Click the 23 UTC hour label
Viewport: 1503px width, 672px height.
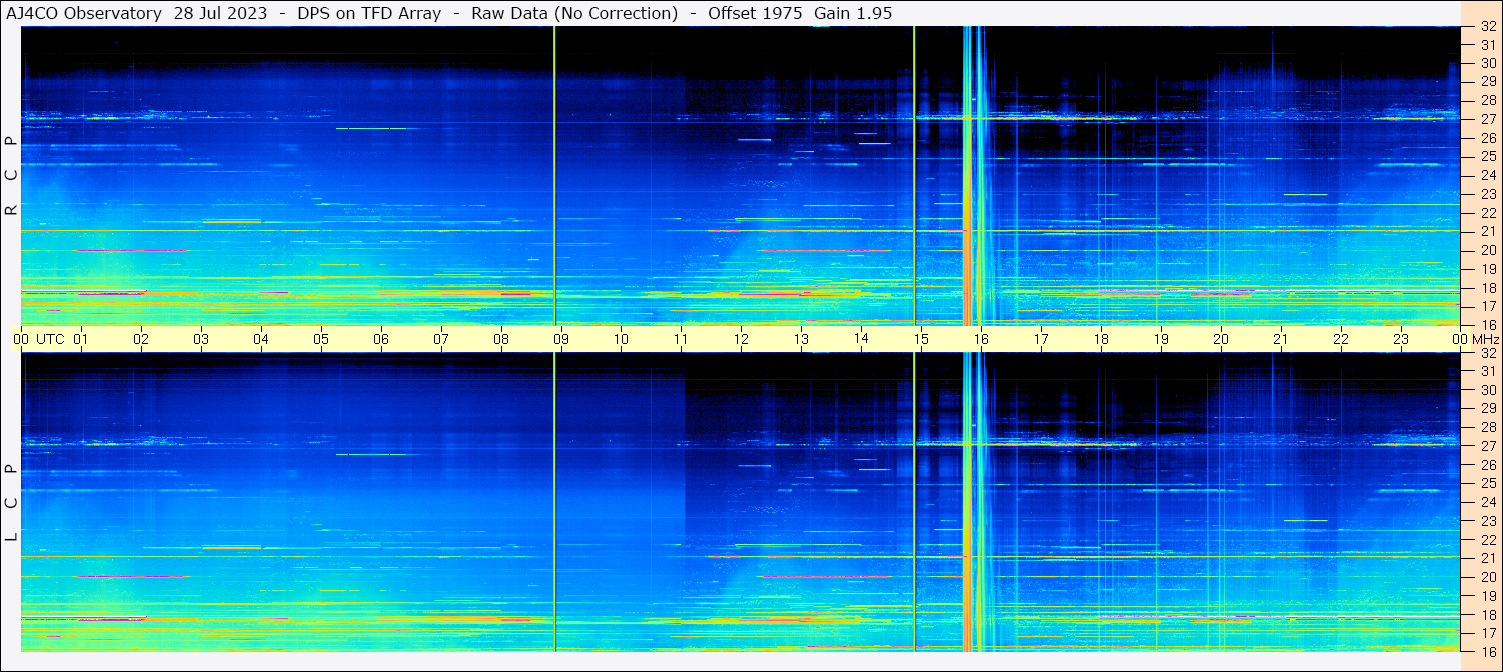(x=1401, y=339)
